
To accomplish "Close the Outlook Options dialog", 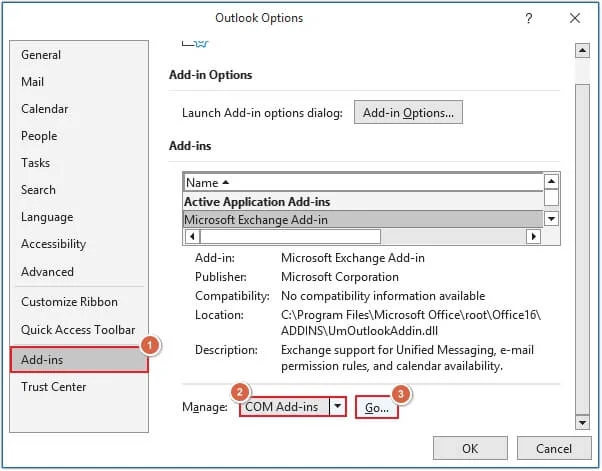I will [575, 18].
